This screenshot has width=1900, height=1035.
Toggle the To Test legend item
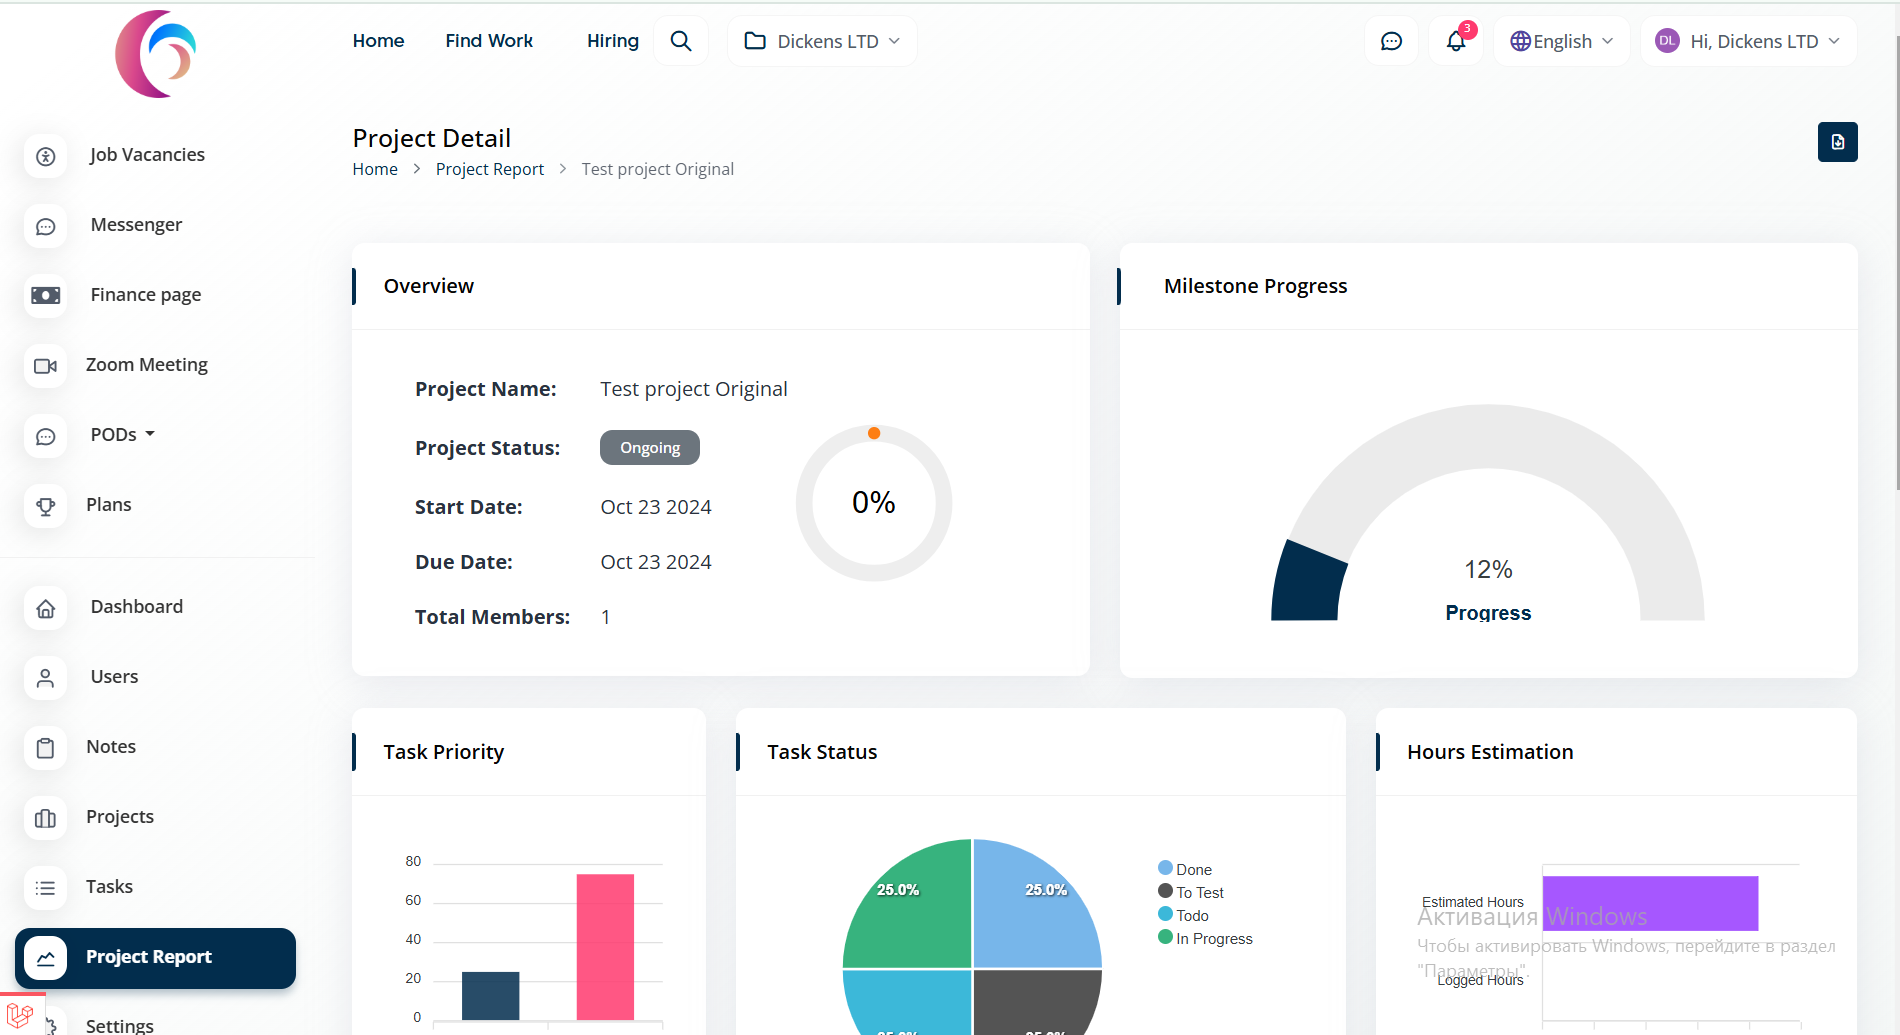pyautogui.click(x=1191, y=892)
